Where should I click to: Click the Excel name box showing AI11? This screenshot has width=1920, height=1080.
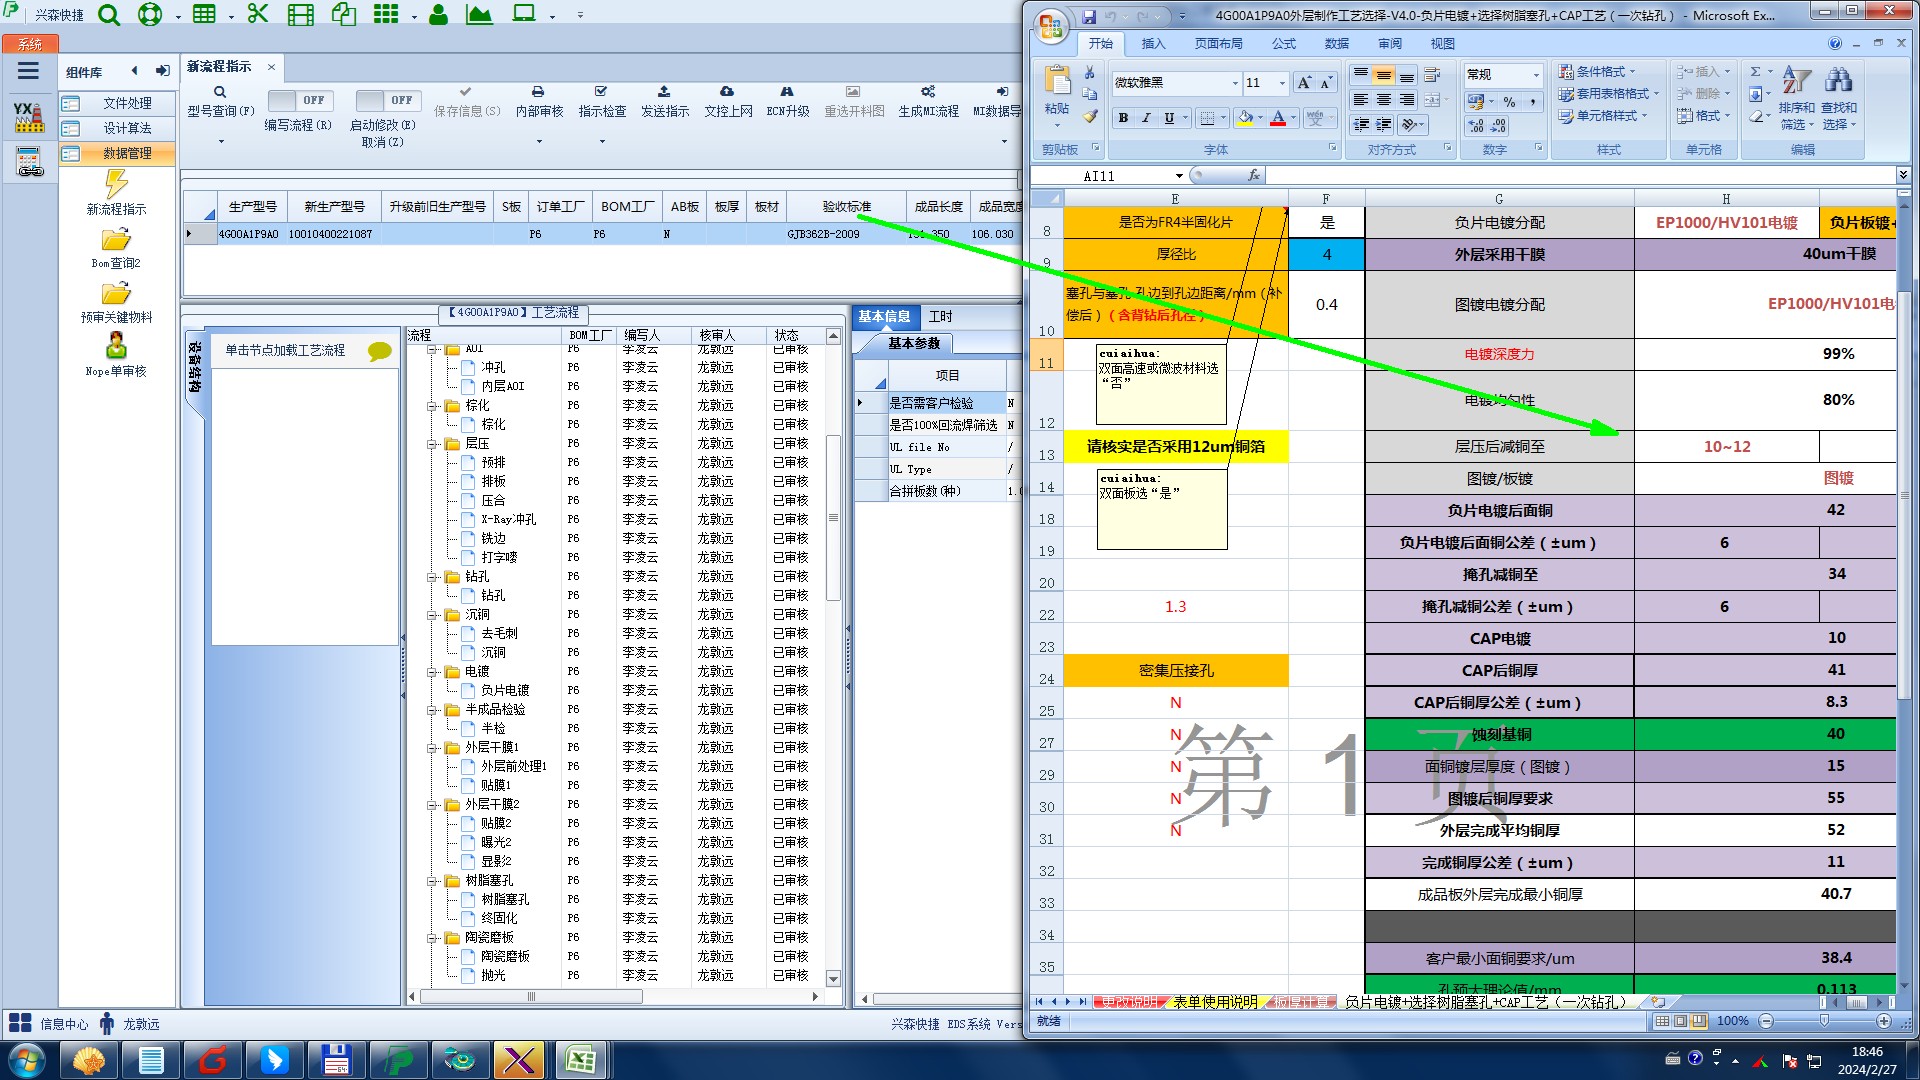click(1100, 176)
